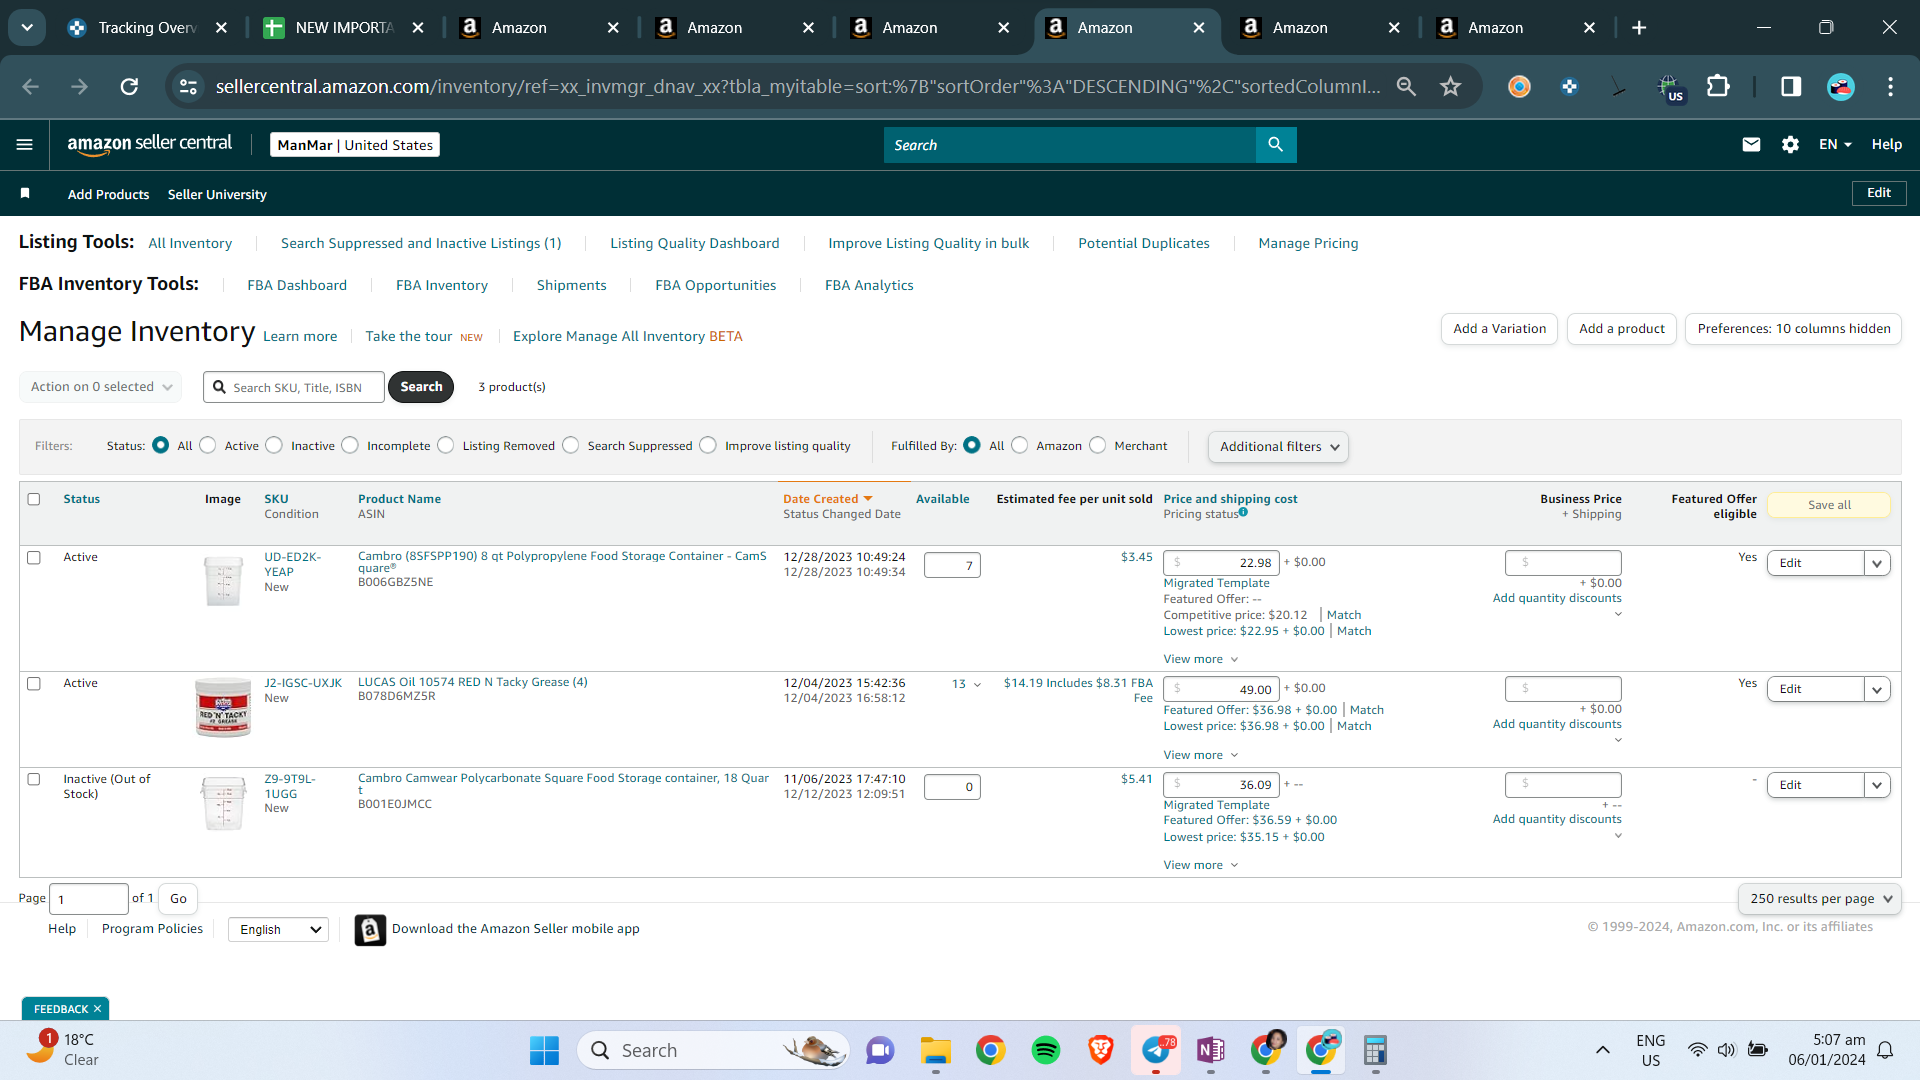Click the Go page button
The width and height of the screenshot is (1920, 1080).
pyautogui.click(x=178, y=899)
